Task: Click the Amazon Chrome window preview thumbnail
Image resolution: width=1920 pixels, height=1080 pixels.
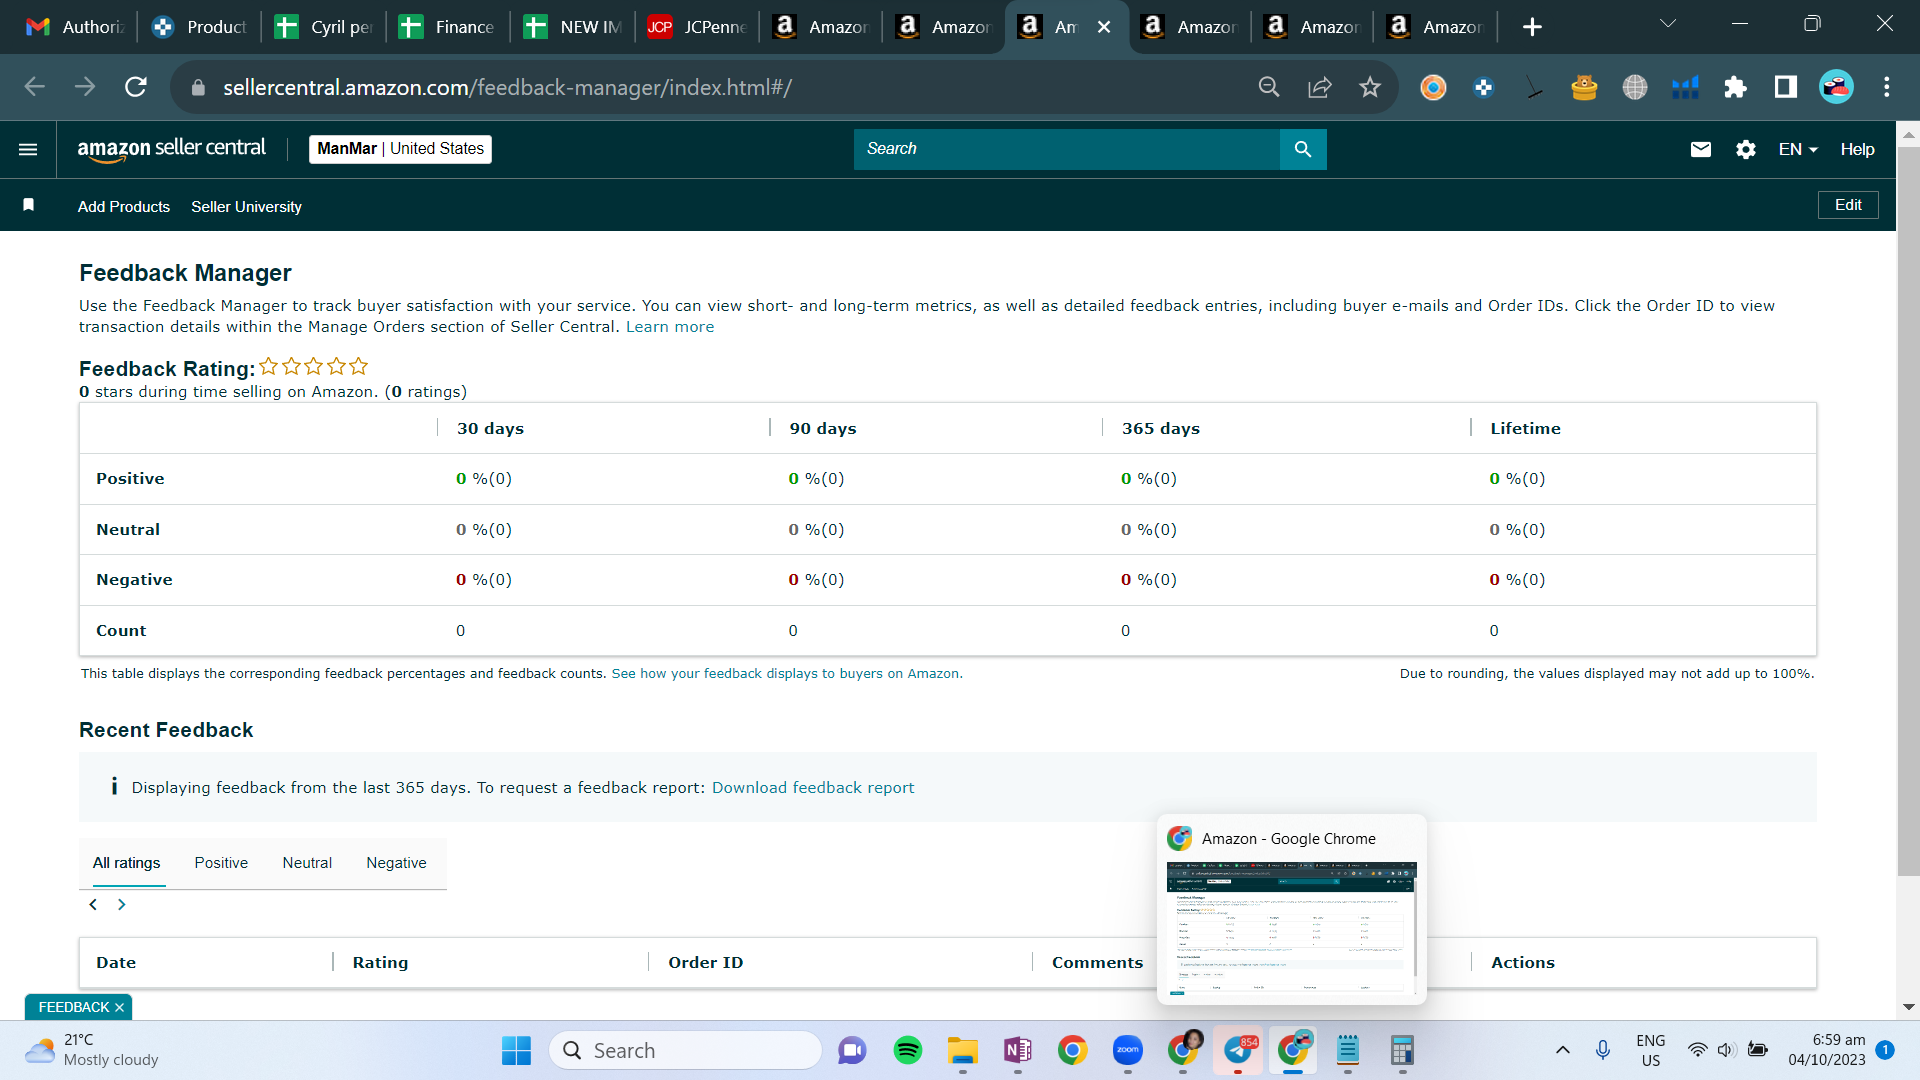Action: tap(1291, 930)
